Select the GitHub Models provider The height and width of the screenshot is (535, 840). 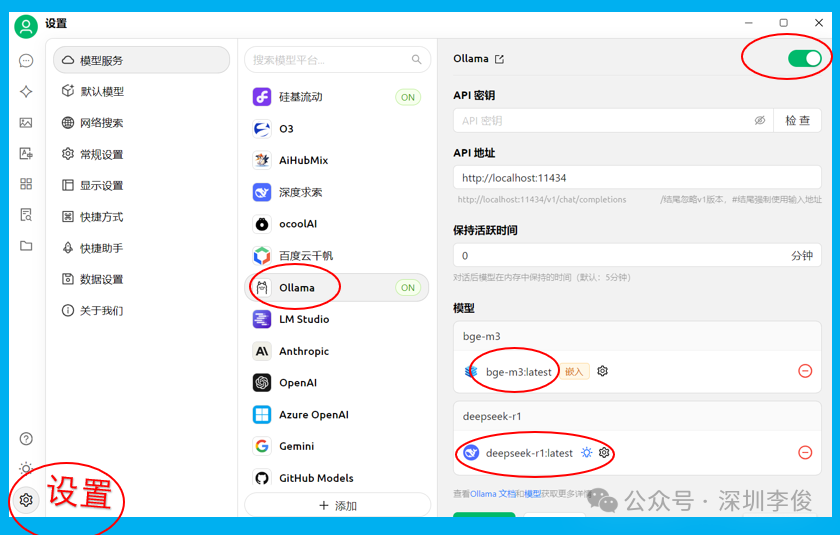click(337, 478)
